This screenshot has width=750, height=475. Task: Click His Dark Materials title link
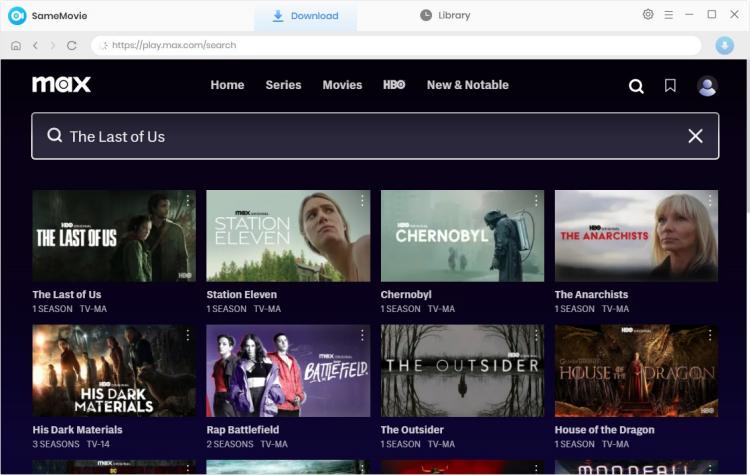(x=77, y=430)
